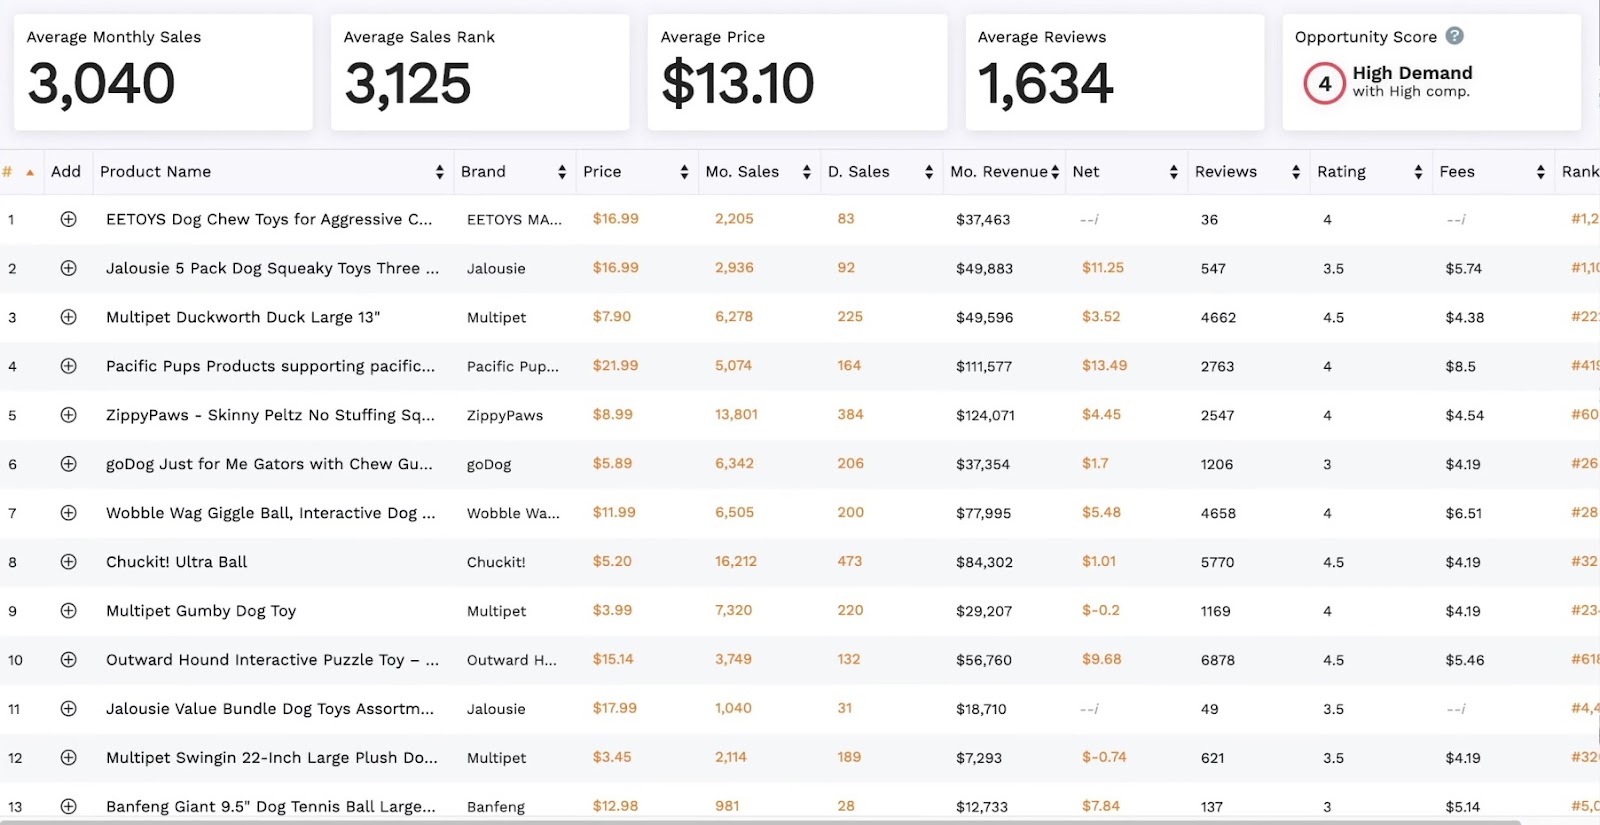
Task: Open Multipet Gumby Dog Toy product name
Action: click(x=201, y=611)
